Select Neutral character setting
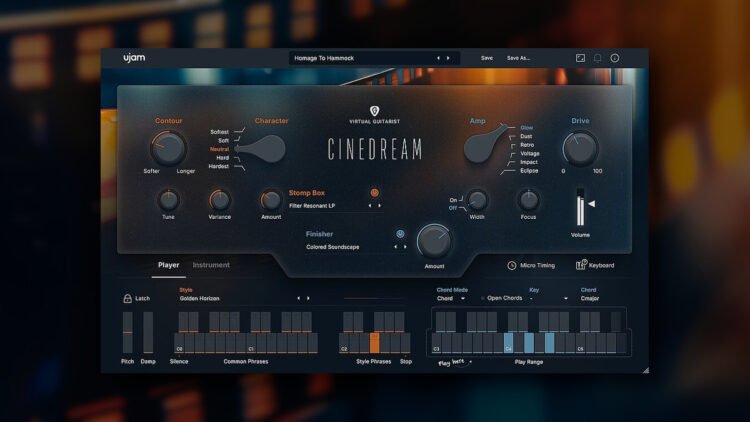 219,149
